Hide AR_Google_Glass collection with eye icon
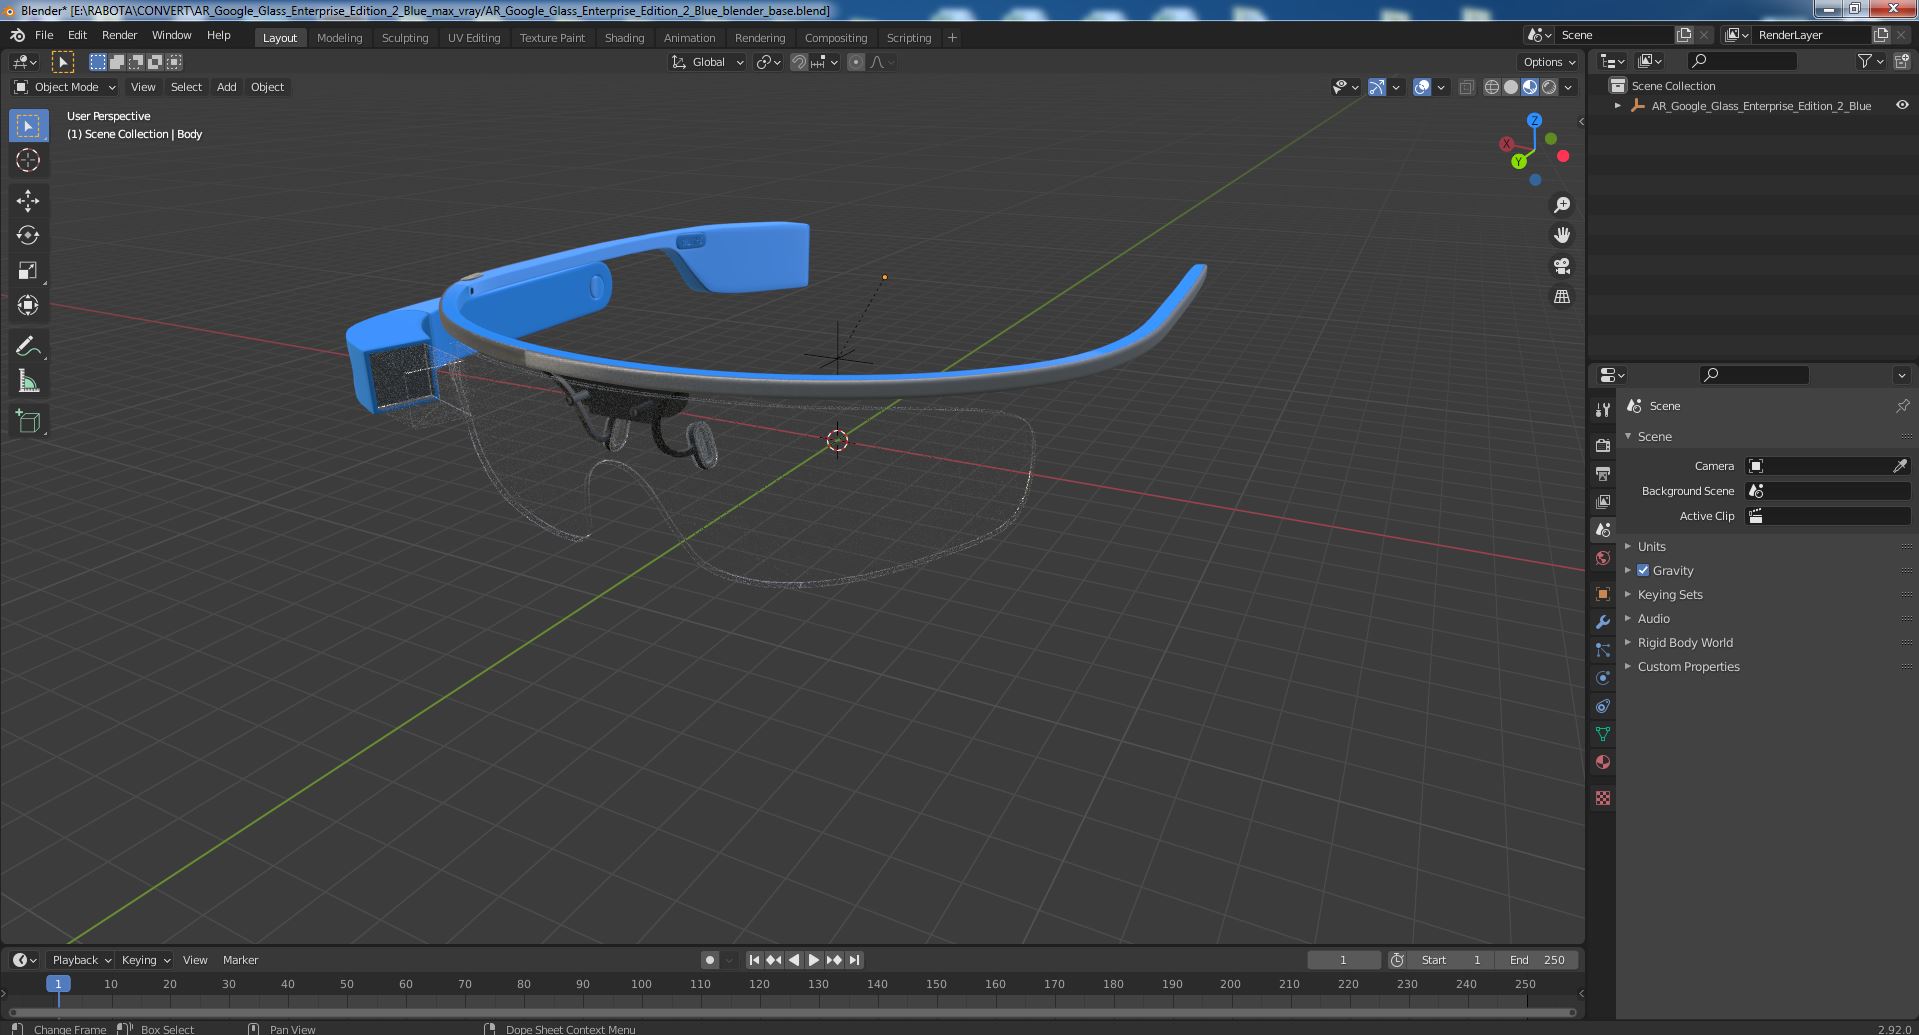1919x1035 pixels. [x=1902, y=105]
